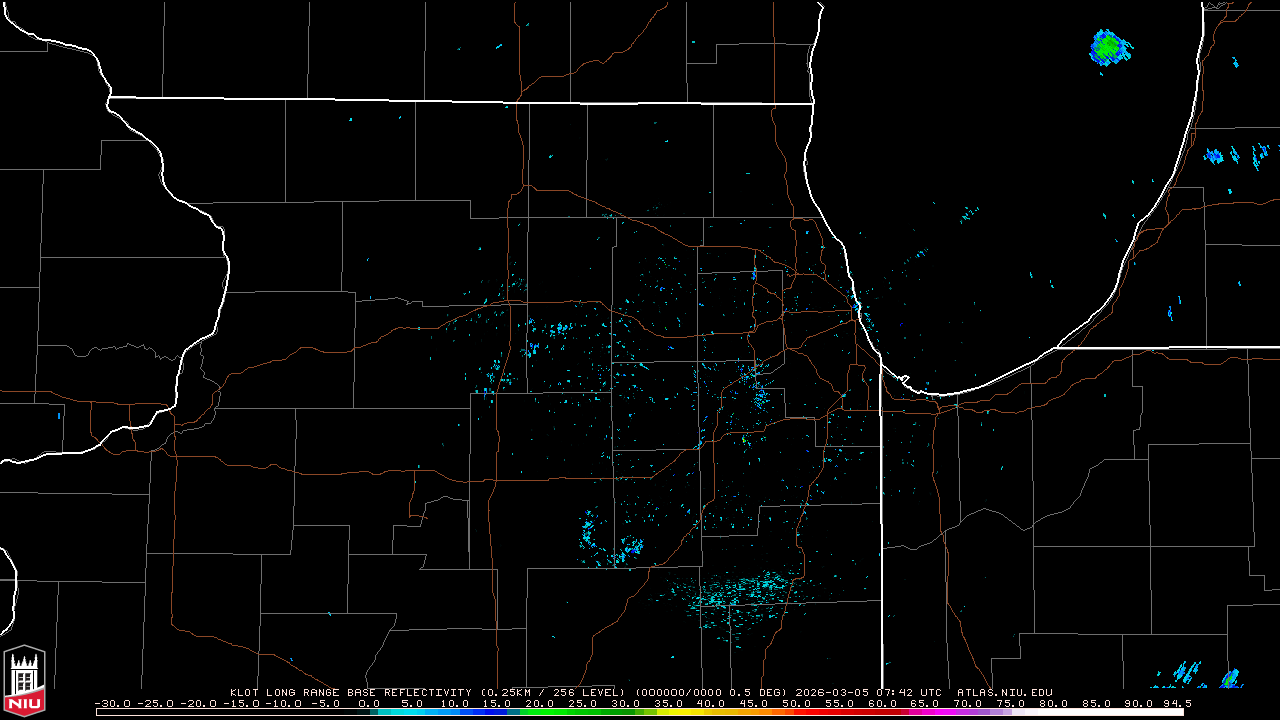The image size is (1280, 720).
Task: Click the green 20.0 dBZ segment of color scale
Action: coord(541,712)
